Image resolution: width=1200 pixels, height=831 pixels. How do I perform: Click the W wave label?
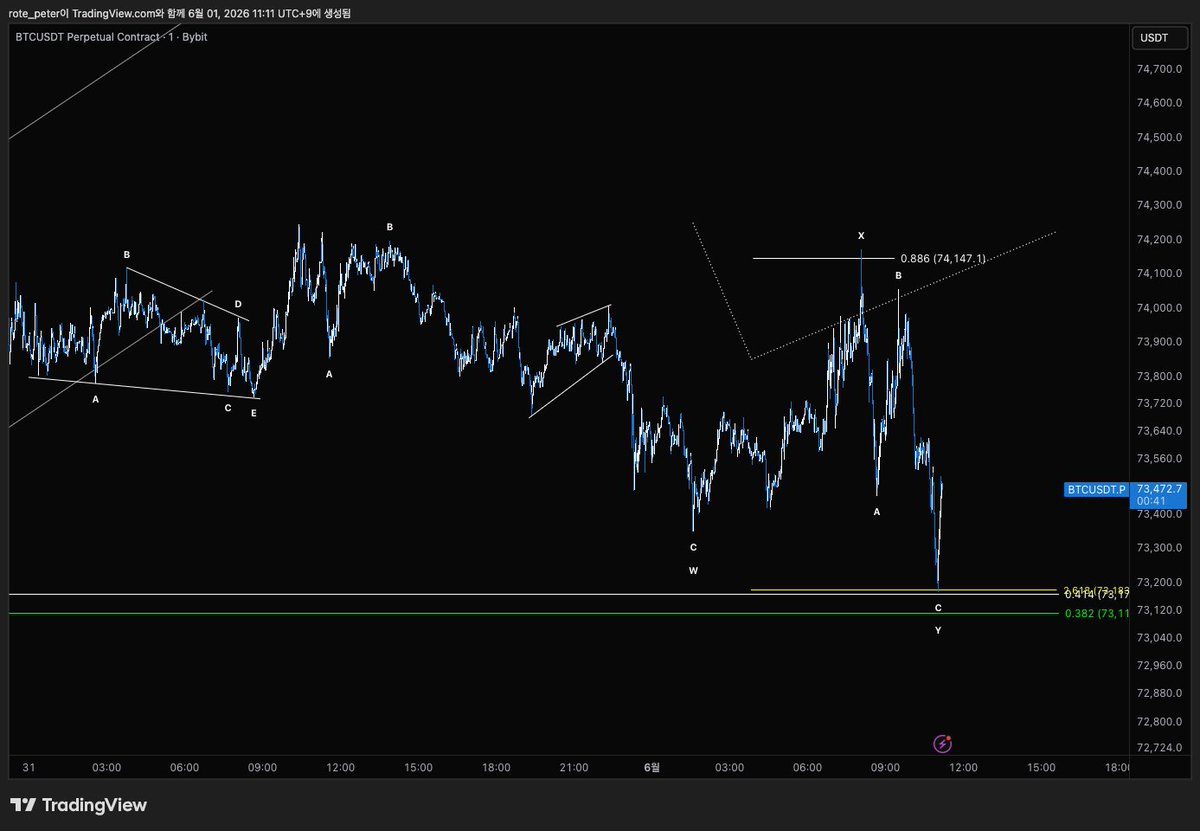(x=693, y=570)
